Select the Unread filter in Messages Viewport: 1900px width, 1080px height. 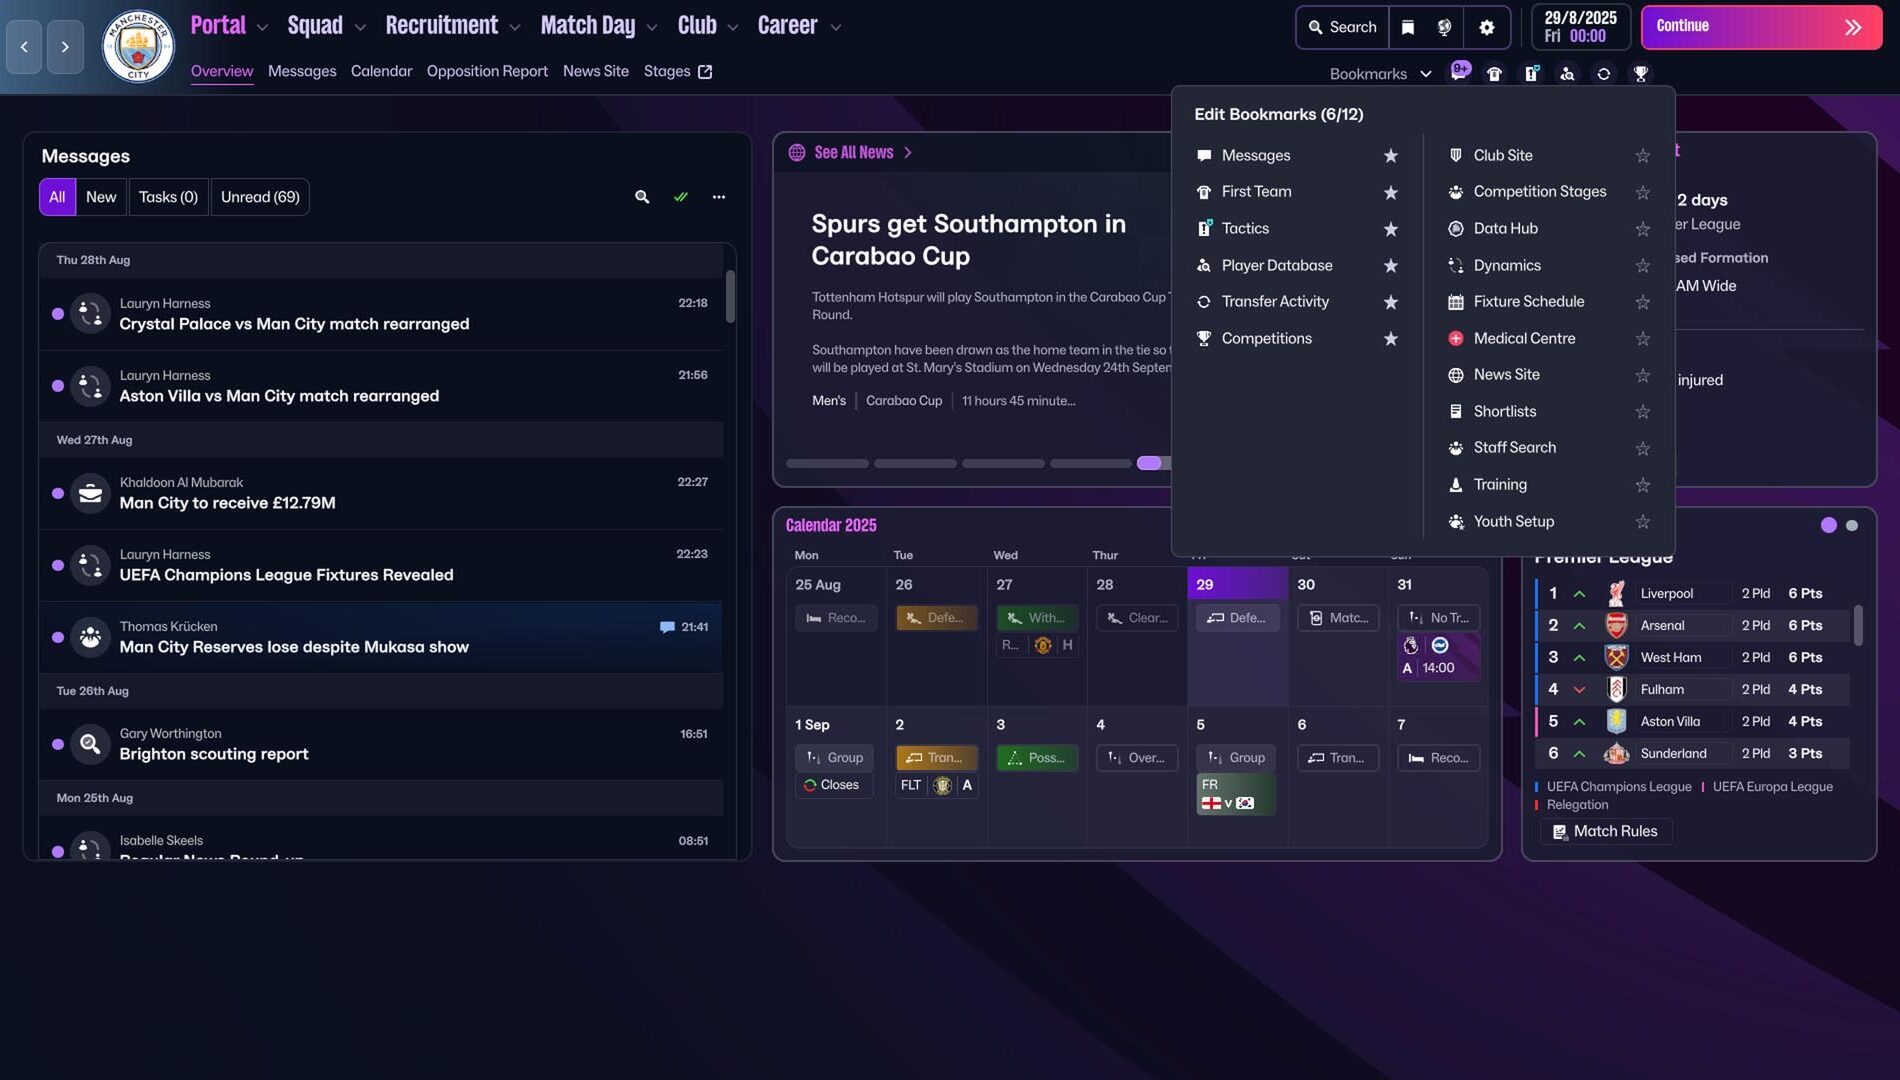coord(259,197)
